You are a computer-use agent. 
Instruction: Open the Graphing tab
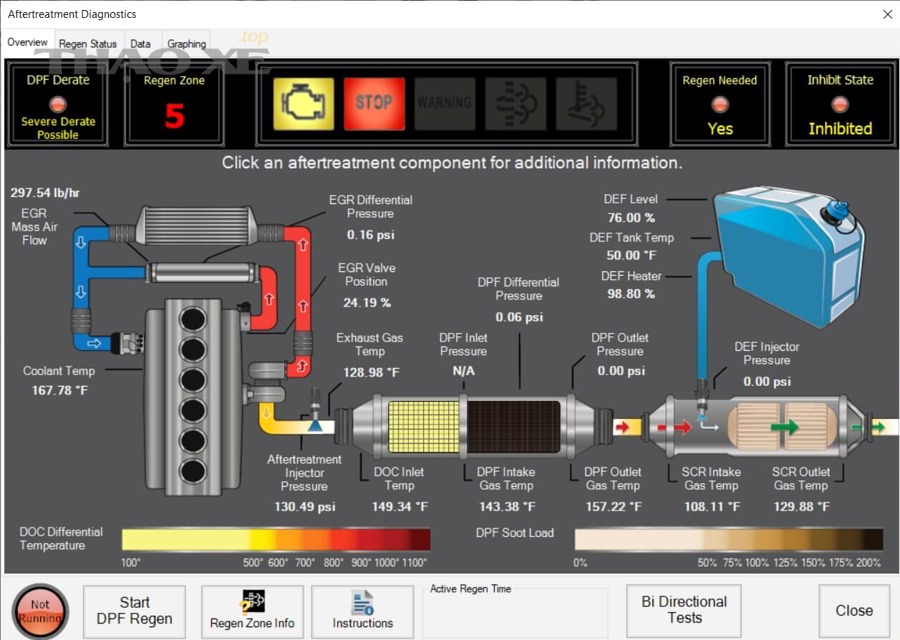click(x=186, y=44)
